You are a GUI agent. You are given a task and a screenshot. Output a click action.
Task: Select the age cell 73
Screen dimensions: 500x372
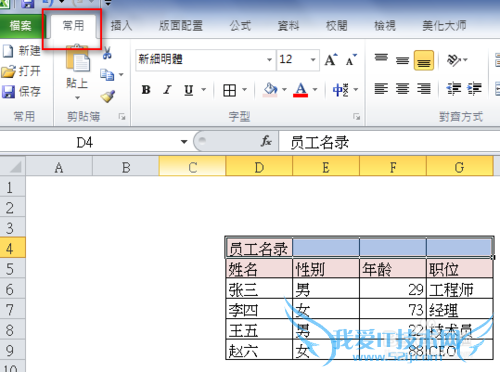(393, 309)
